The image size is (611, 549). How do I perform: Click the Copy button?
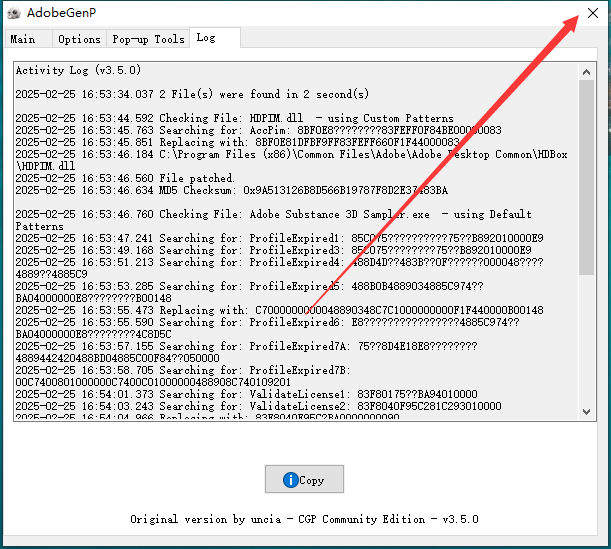(304, 479)
